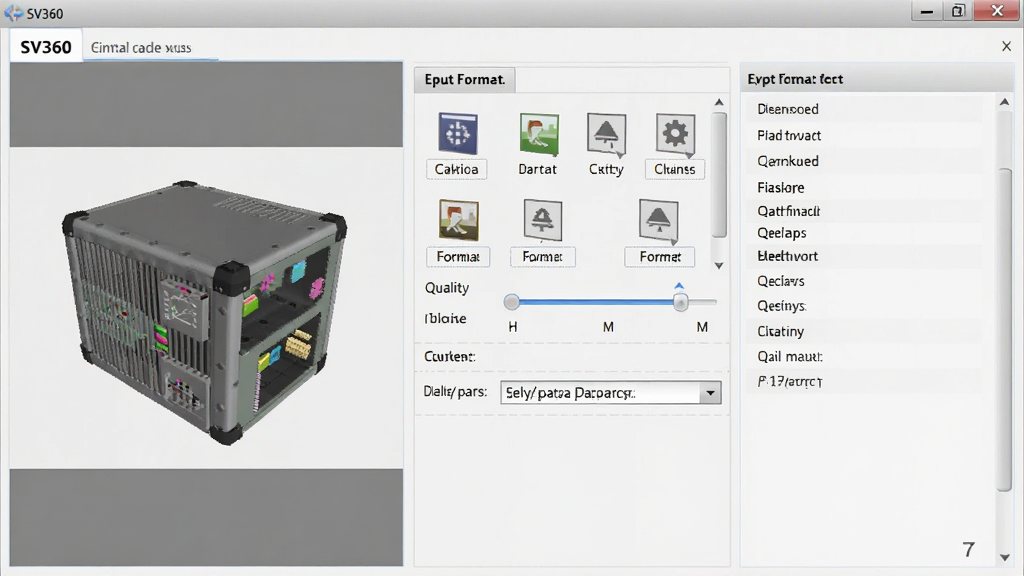The width and height of the screenshot is (1024, 576).
Task: Select the Plad tnvact list entry
Action: pos(863,135)
